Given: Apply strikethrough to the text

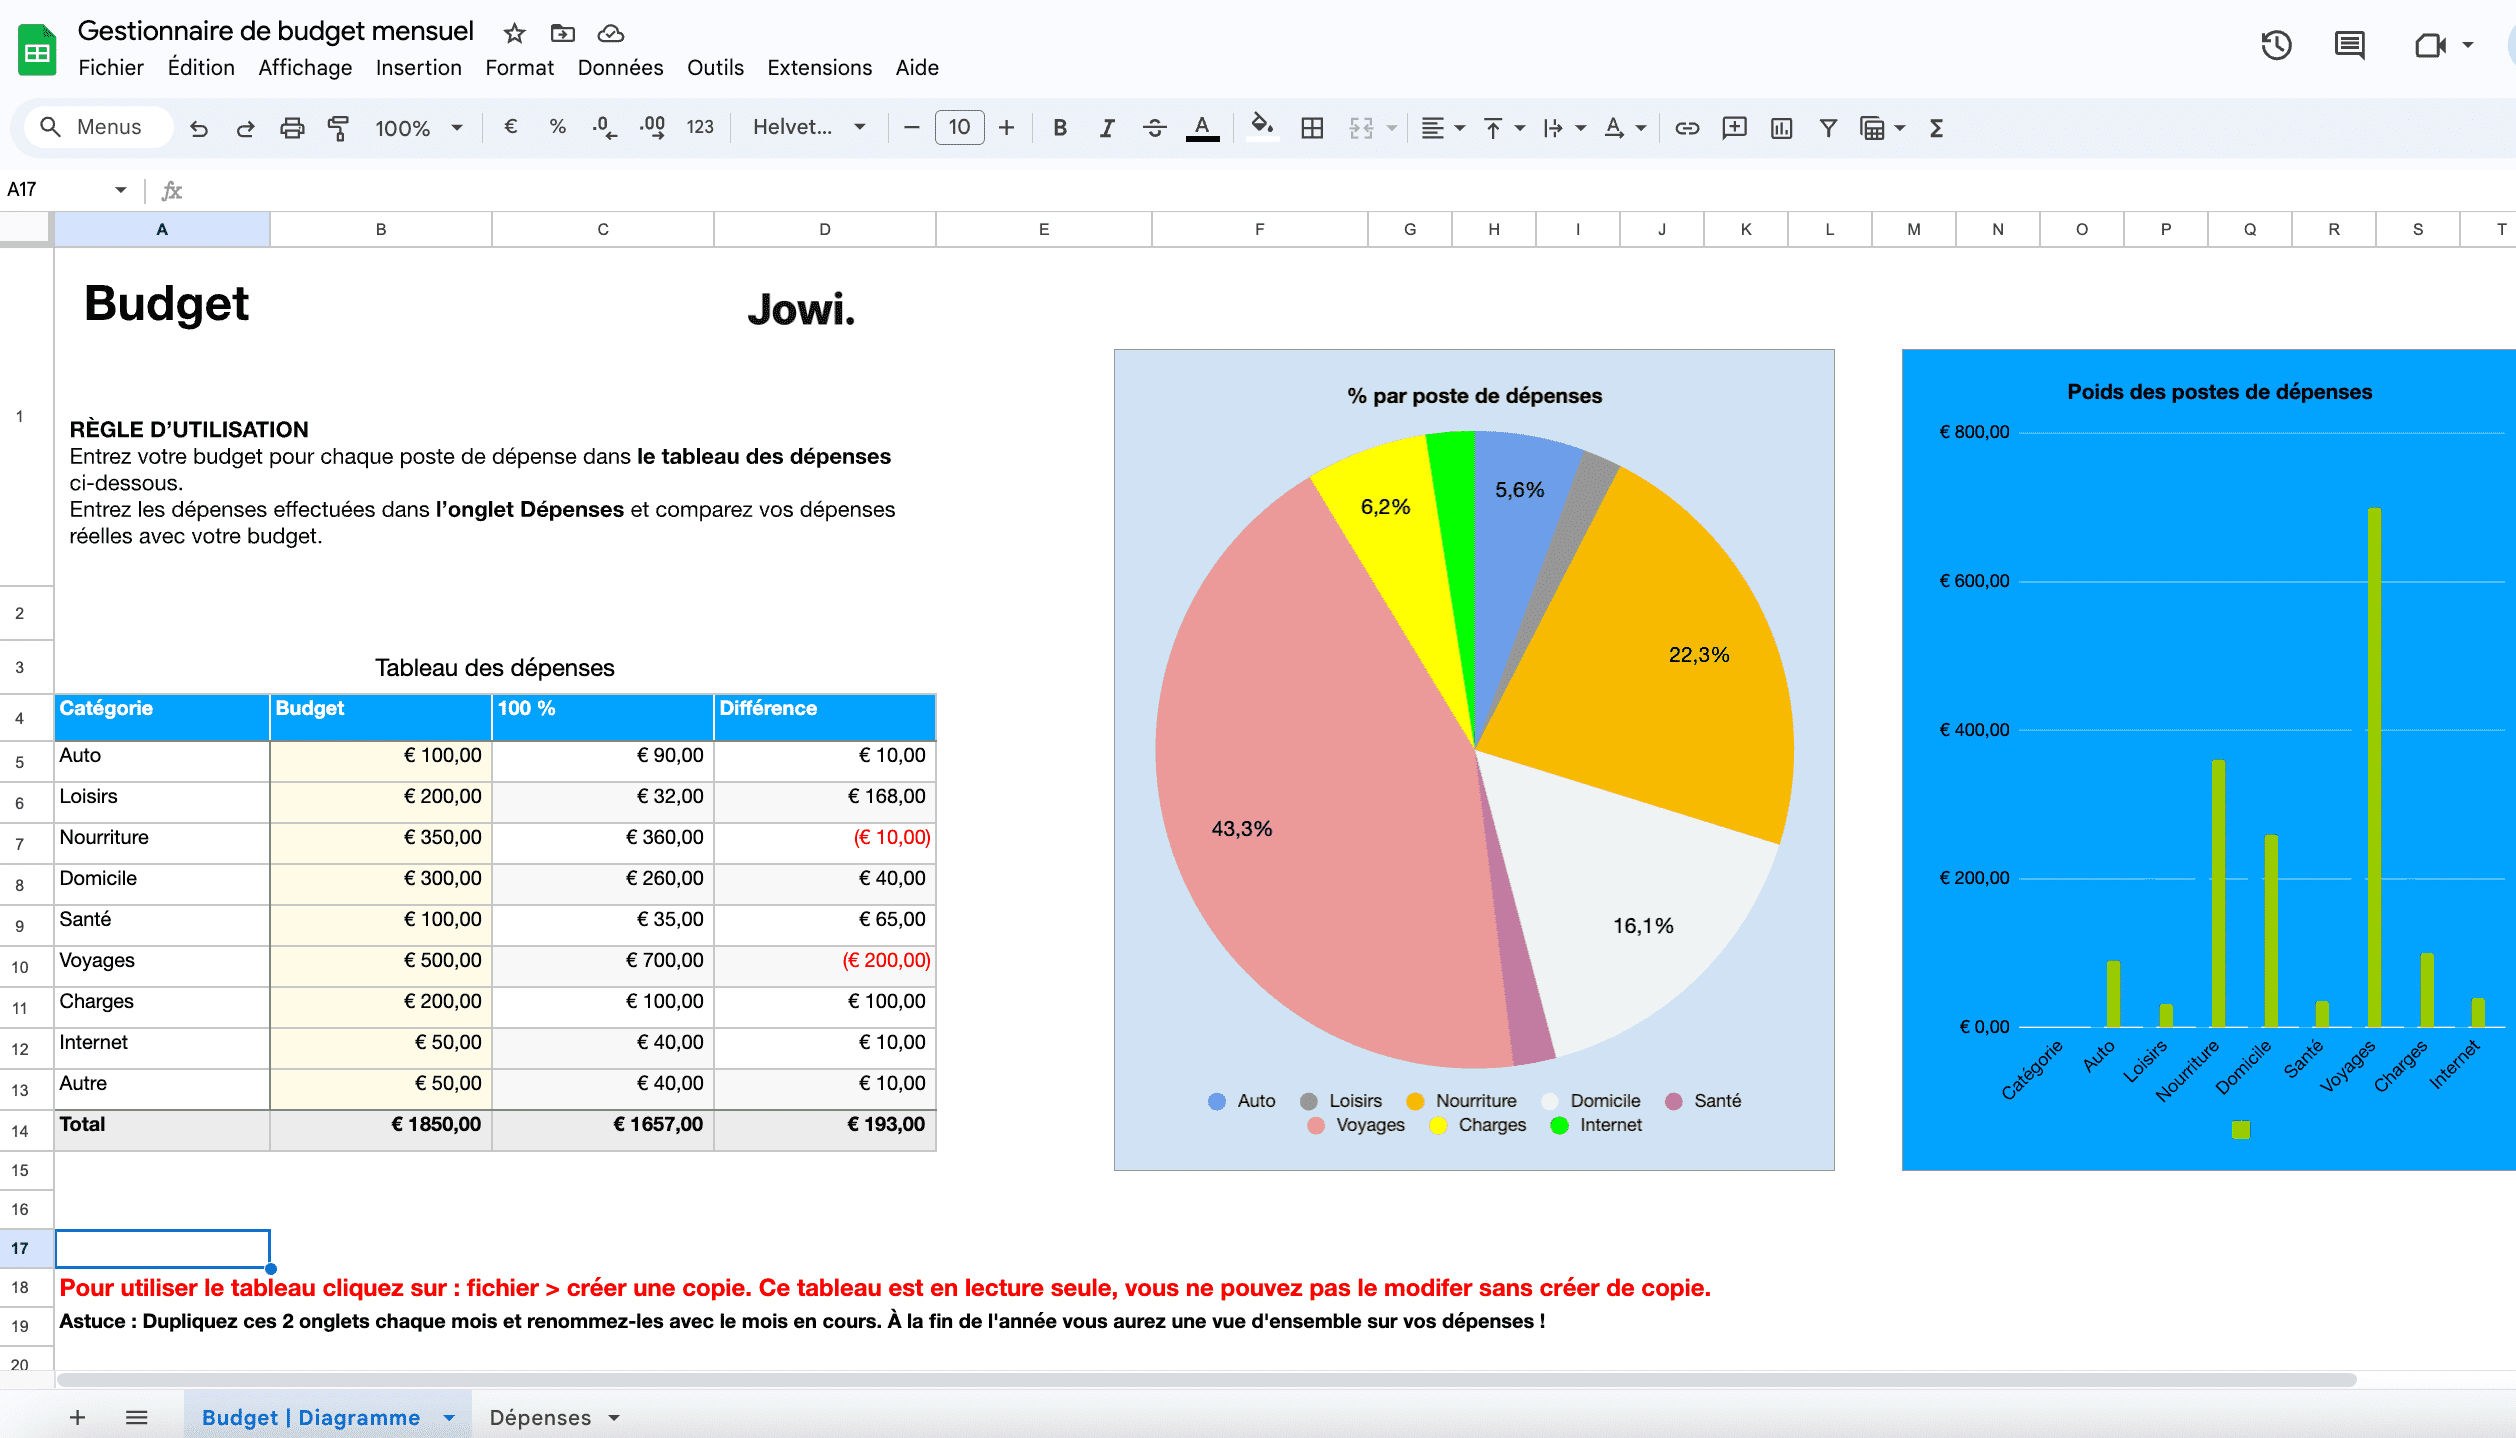Looking at the screenshot, I should 1155,127.
